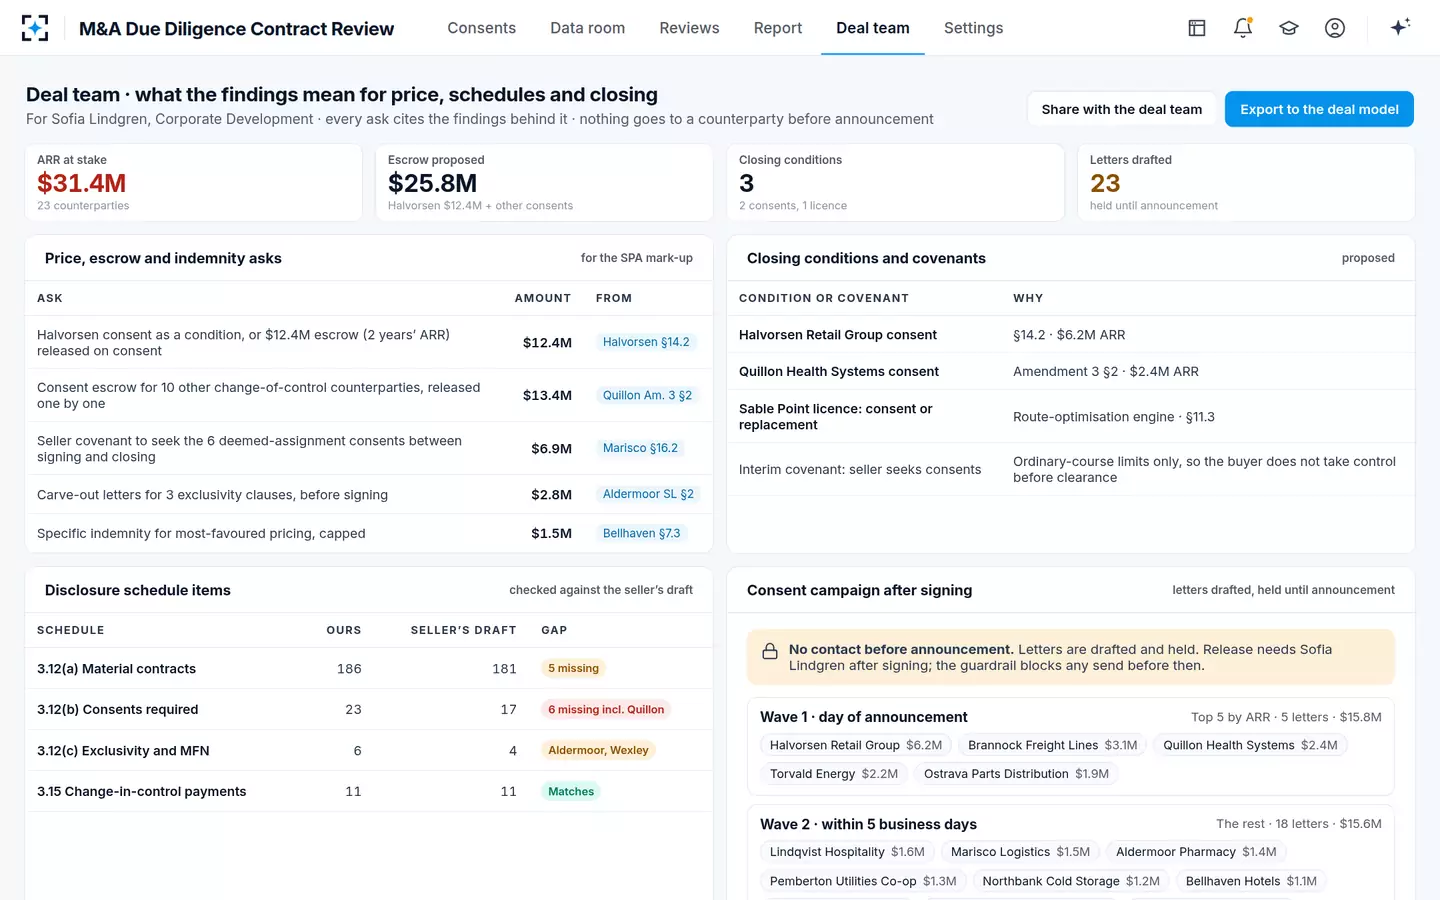Click the 5 missing gap badge

tap(573, 668)
